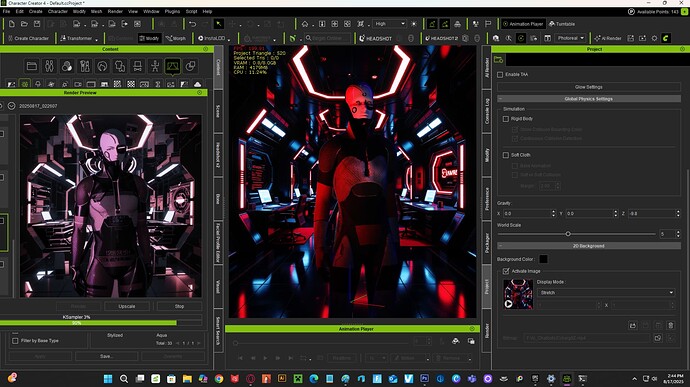Open the Transformer tool
The image size is (690, 387).
point(76,38)
